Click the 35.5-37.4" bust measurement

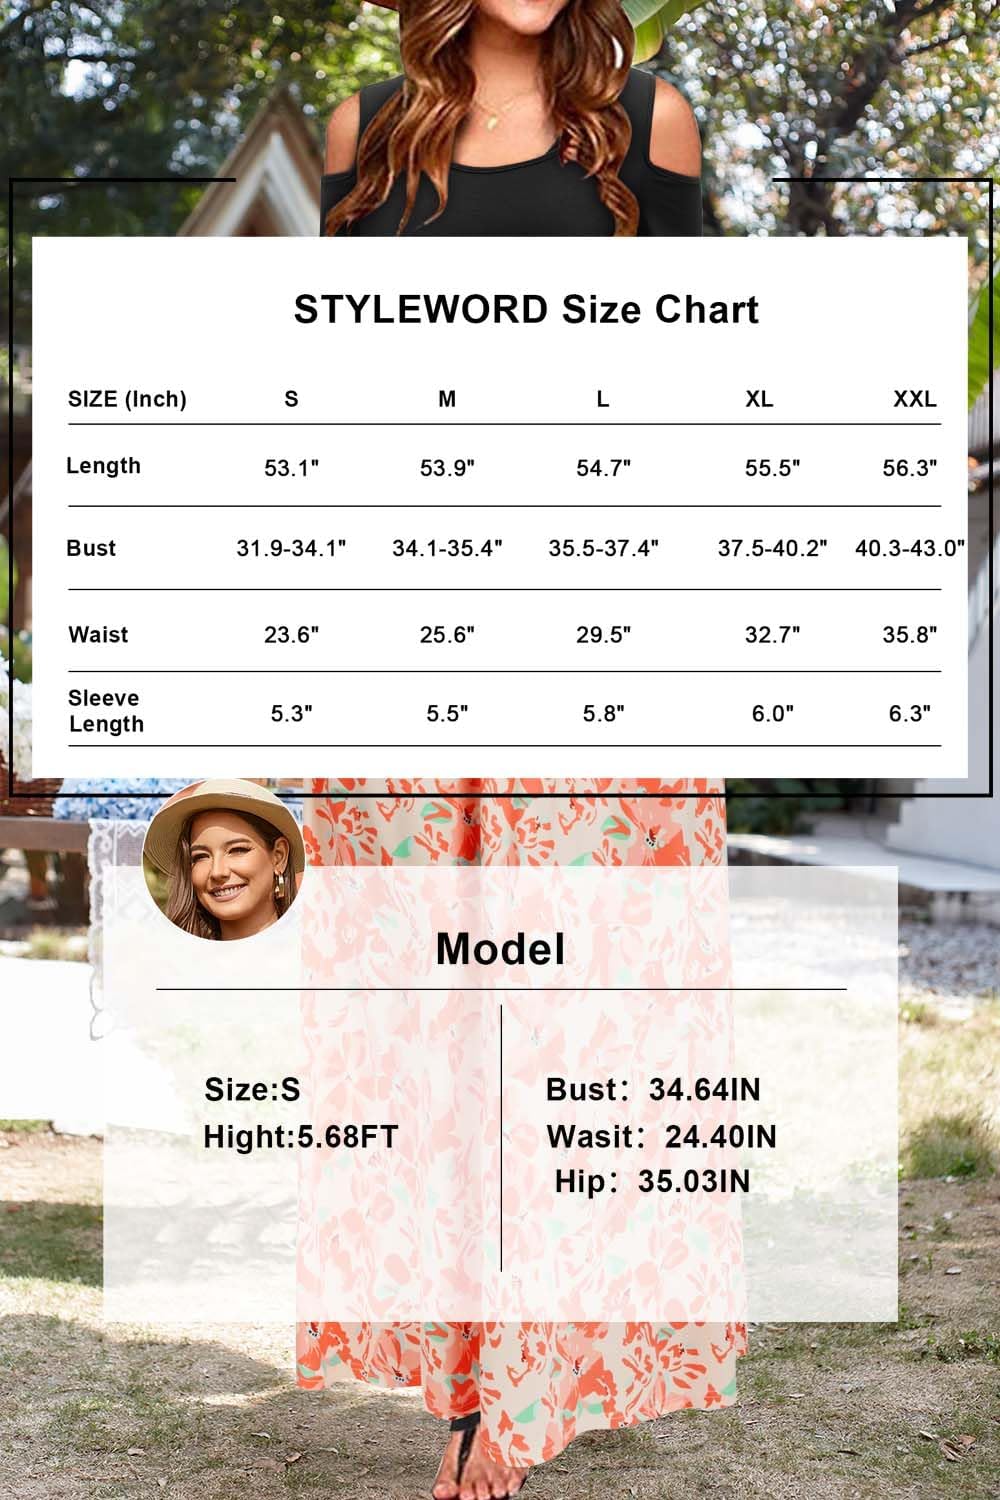pos(603,548)
